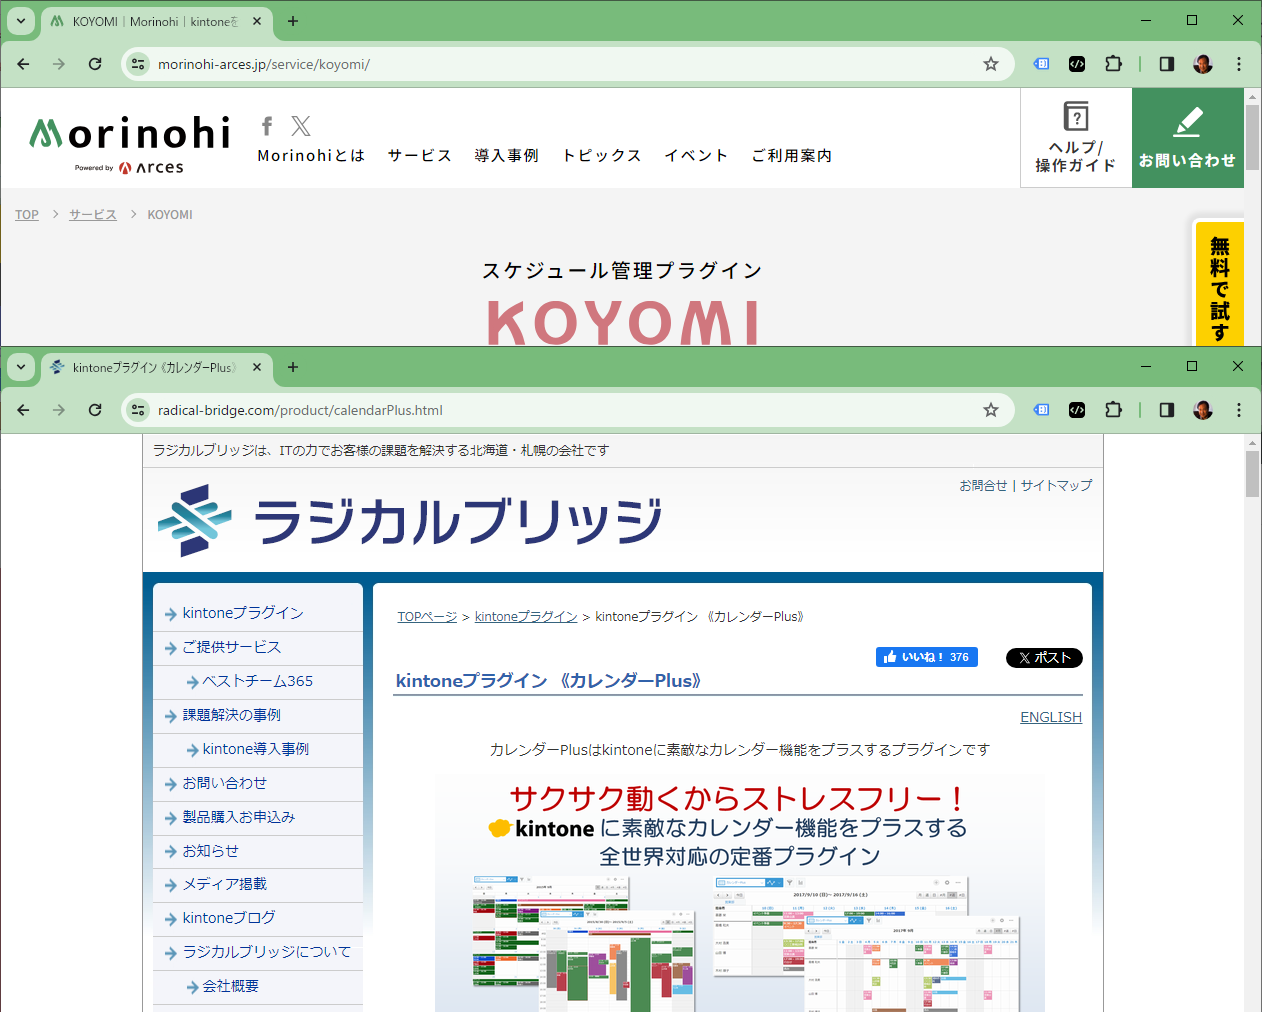Click the morinohi-arces.jp address bar
Screen dimensions: 1262x1012
565,64
